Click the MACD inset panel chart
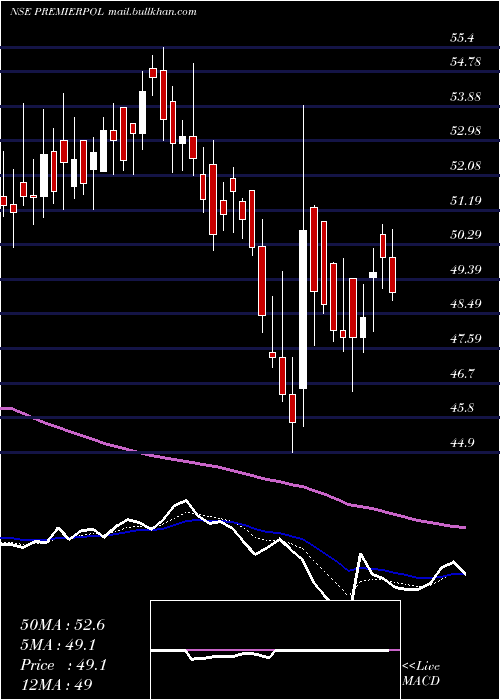 coord(275,650)
